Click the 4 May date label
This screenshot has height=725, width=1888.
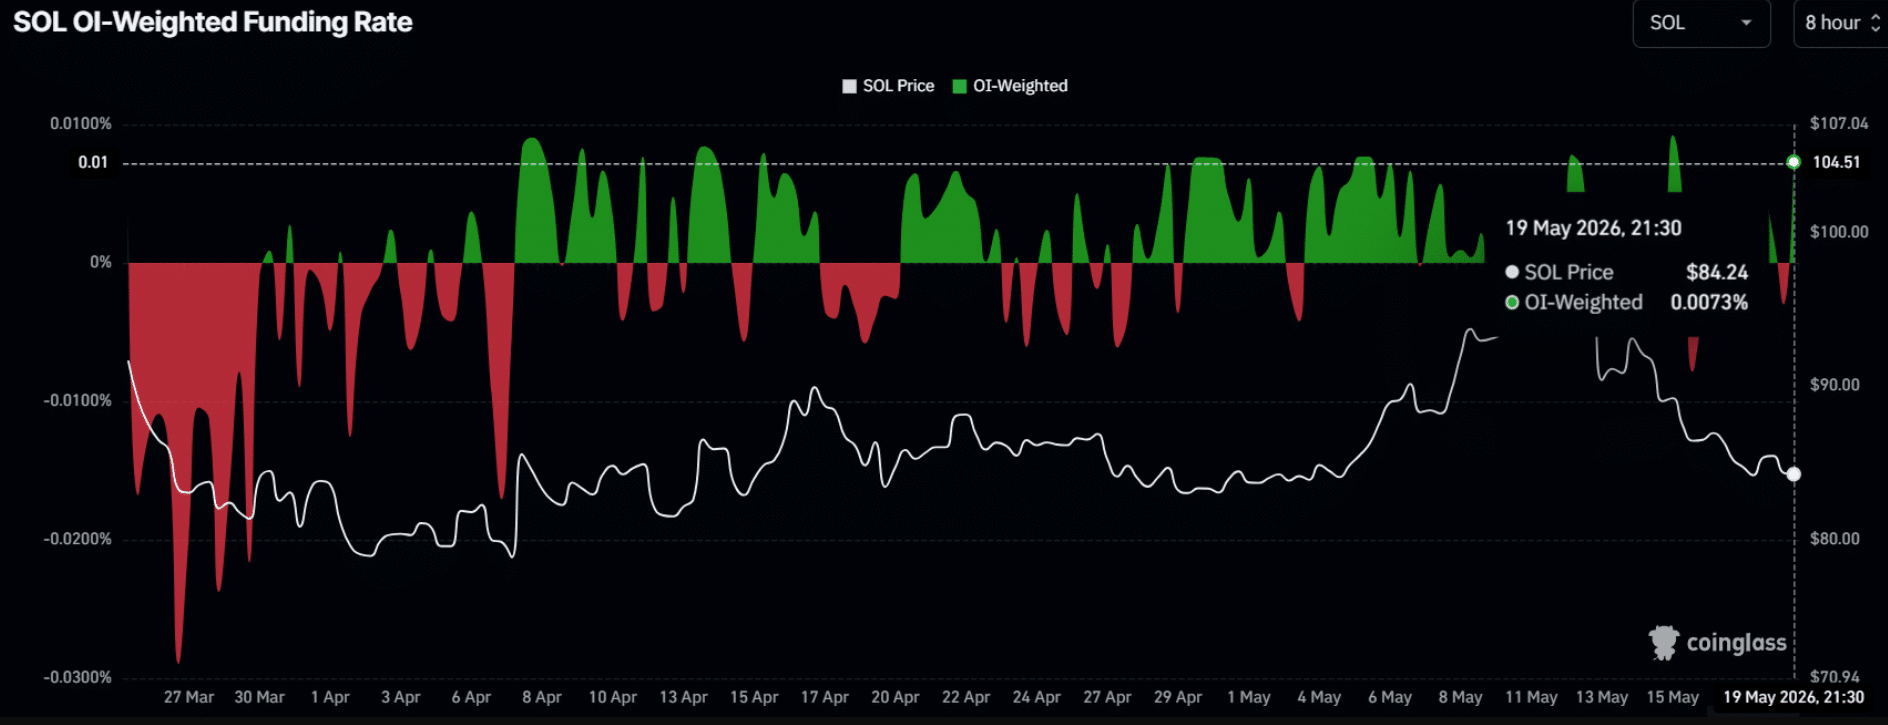click(x=1319, y=697)
